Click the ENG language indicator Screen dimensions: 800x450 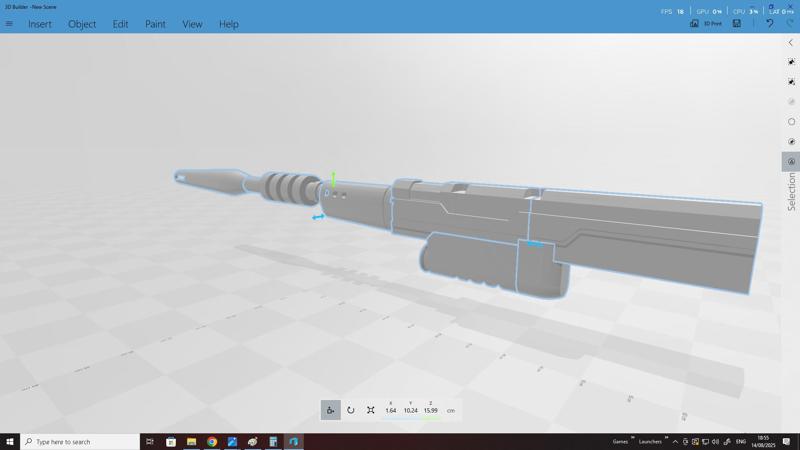coord(741,441)
